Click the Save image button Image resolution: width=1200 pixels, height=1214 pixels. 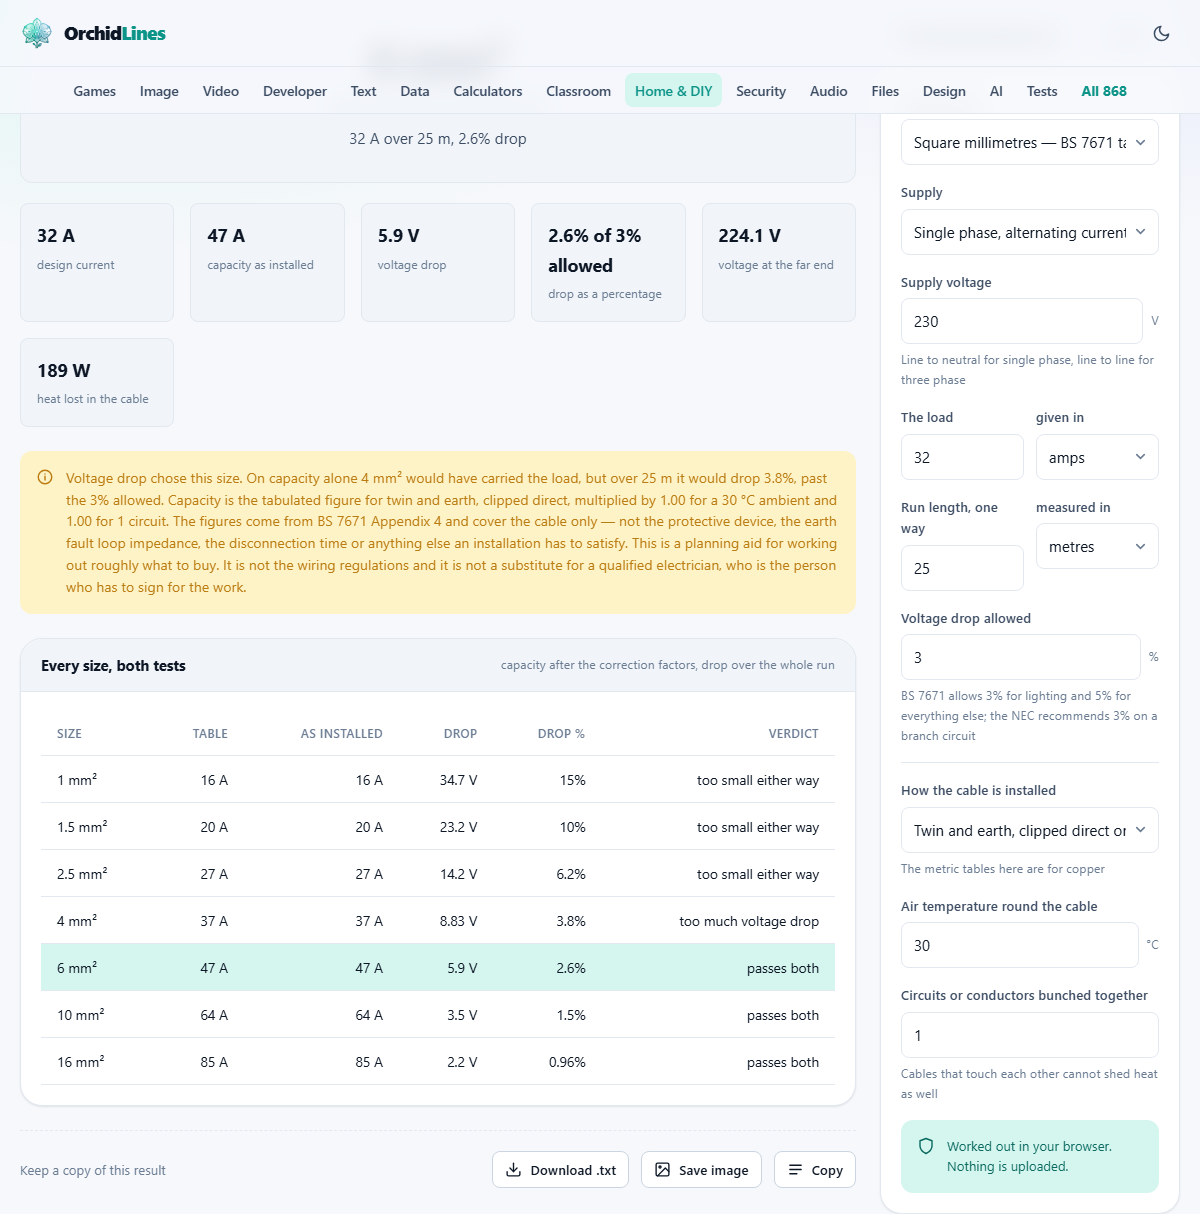pyautogui.click(x=701, y=1170)
